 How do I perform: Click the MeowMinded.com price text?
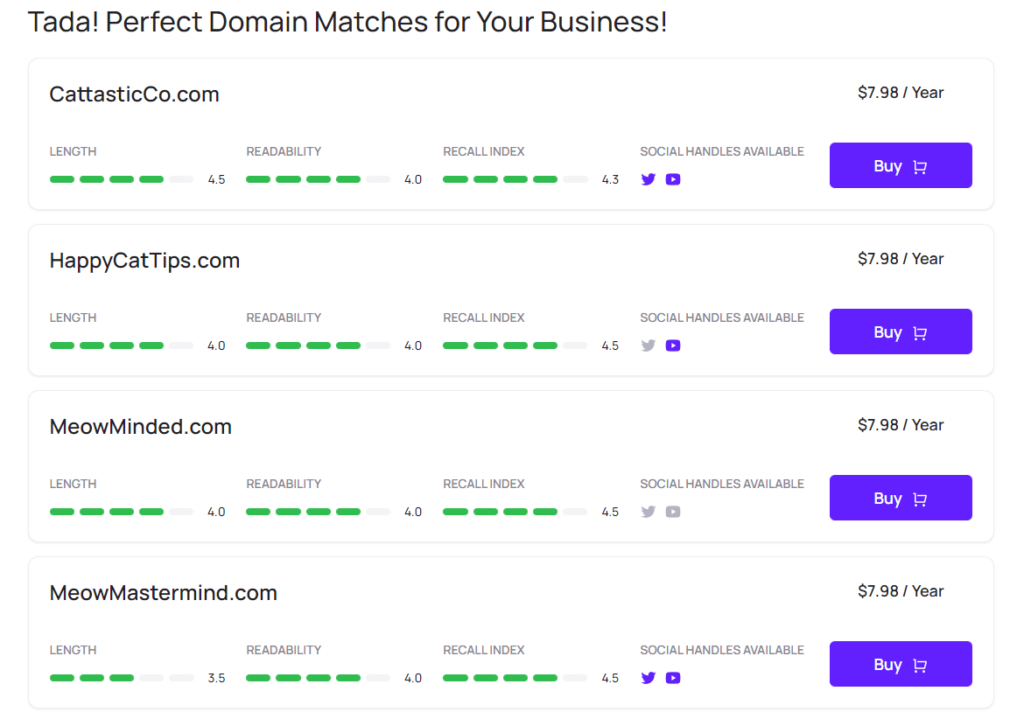900,425
